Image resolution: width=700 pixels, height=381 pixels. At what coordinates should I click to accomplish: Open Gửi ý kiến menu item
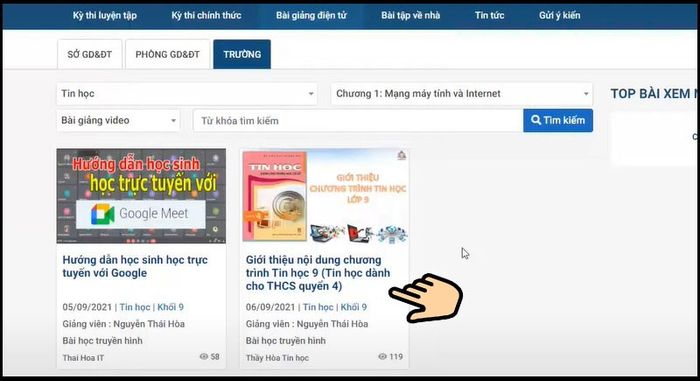tap(559, 15)
